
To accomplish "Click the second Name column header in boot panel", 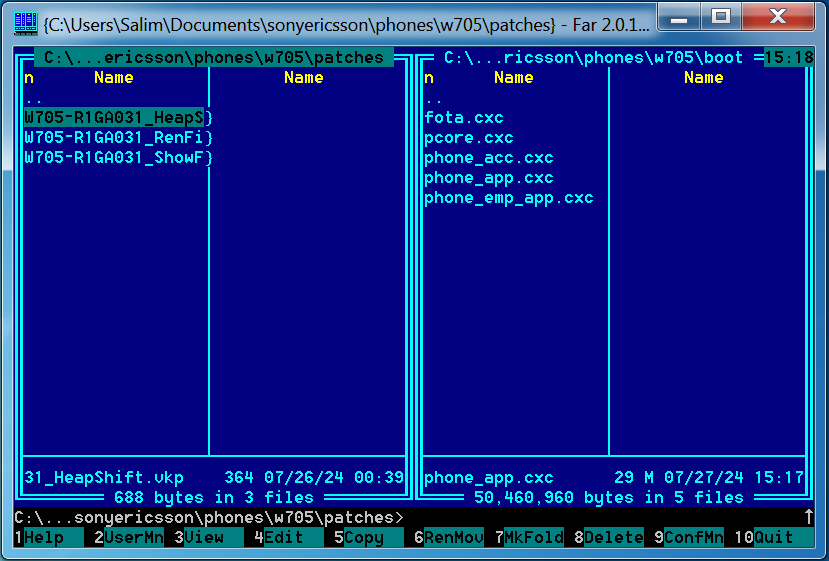I will (x=703, y=78).
